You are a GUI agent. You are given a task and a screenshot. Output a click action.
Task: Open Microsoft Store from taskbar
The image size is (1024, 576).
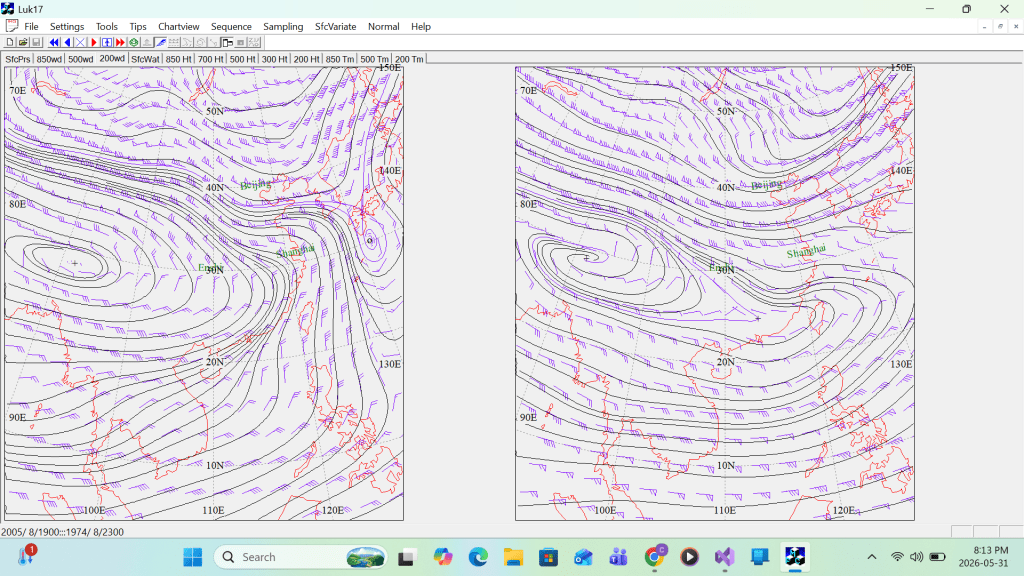point(549,557)
